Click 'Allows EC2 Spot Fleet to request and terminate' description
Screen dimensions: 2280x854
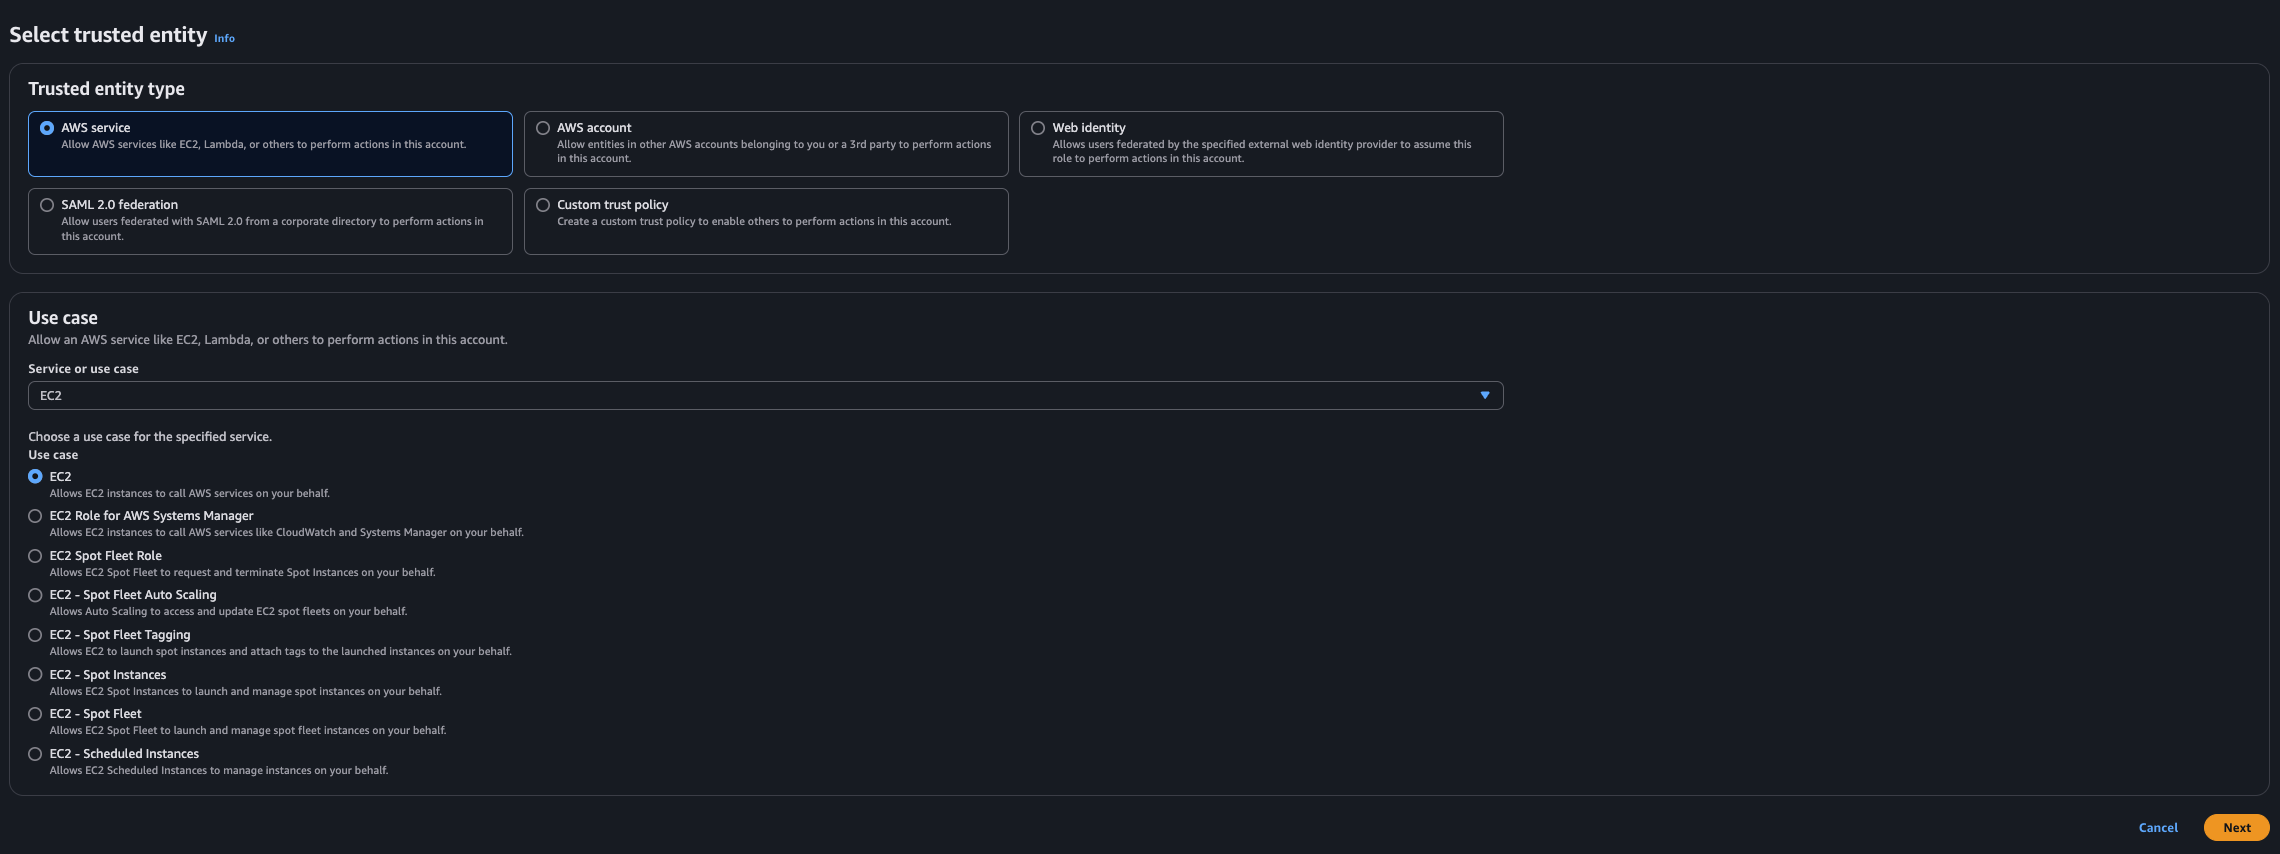(243, 573)
